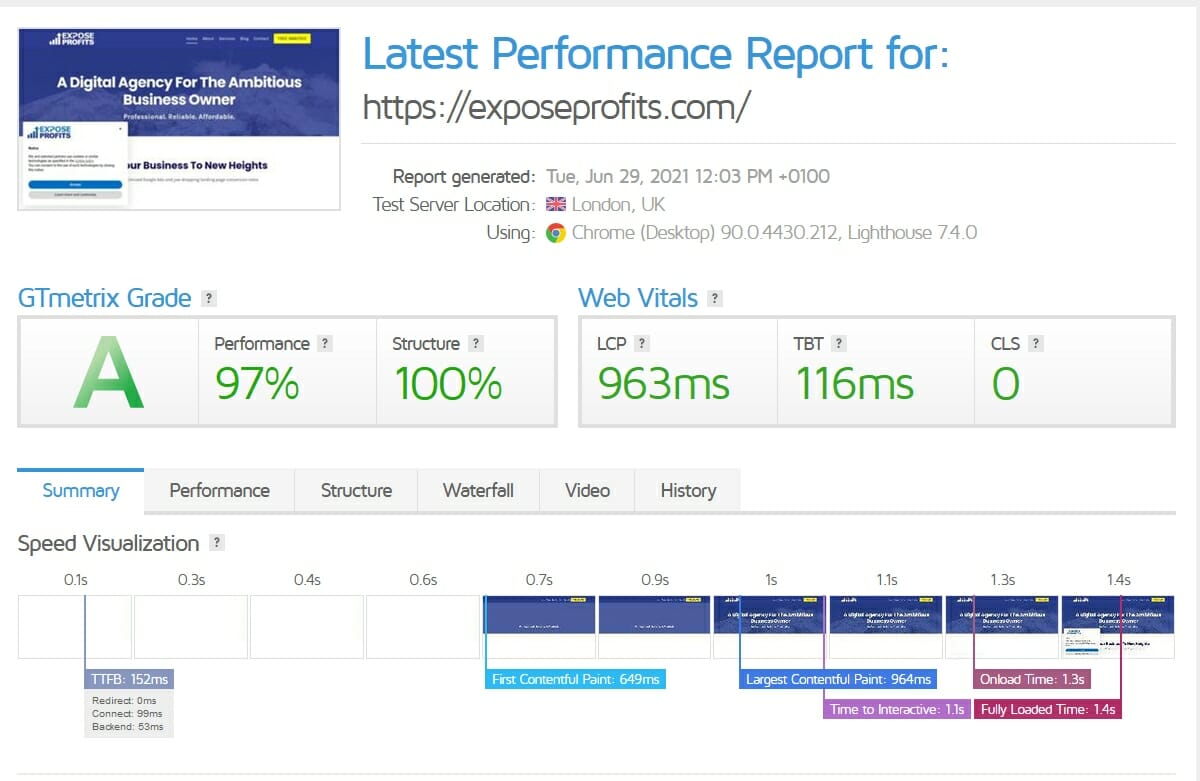Viewport: 1200px width, 781px height.
Task: Click the Speed Visualization help icon
Action: 217,543
